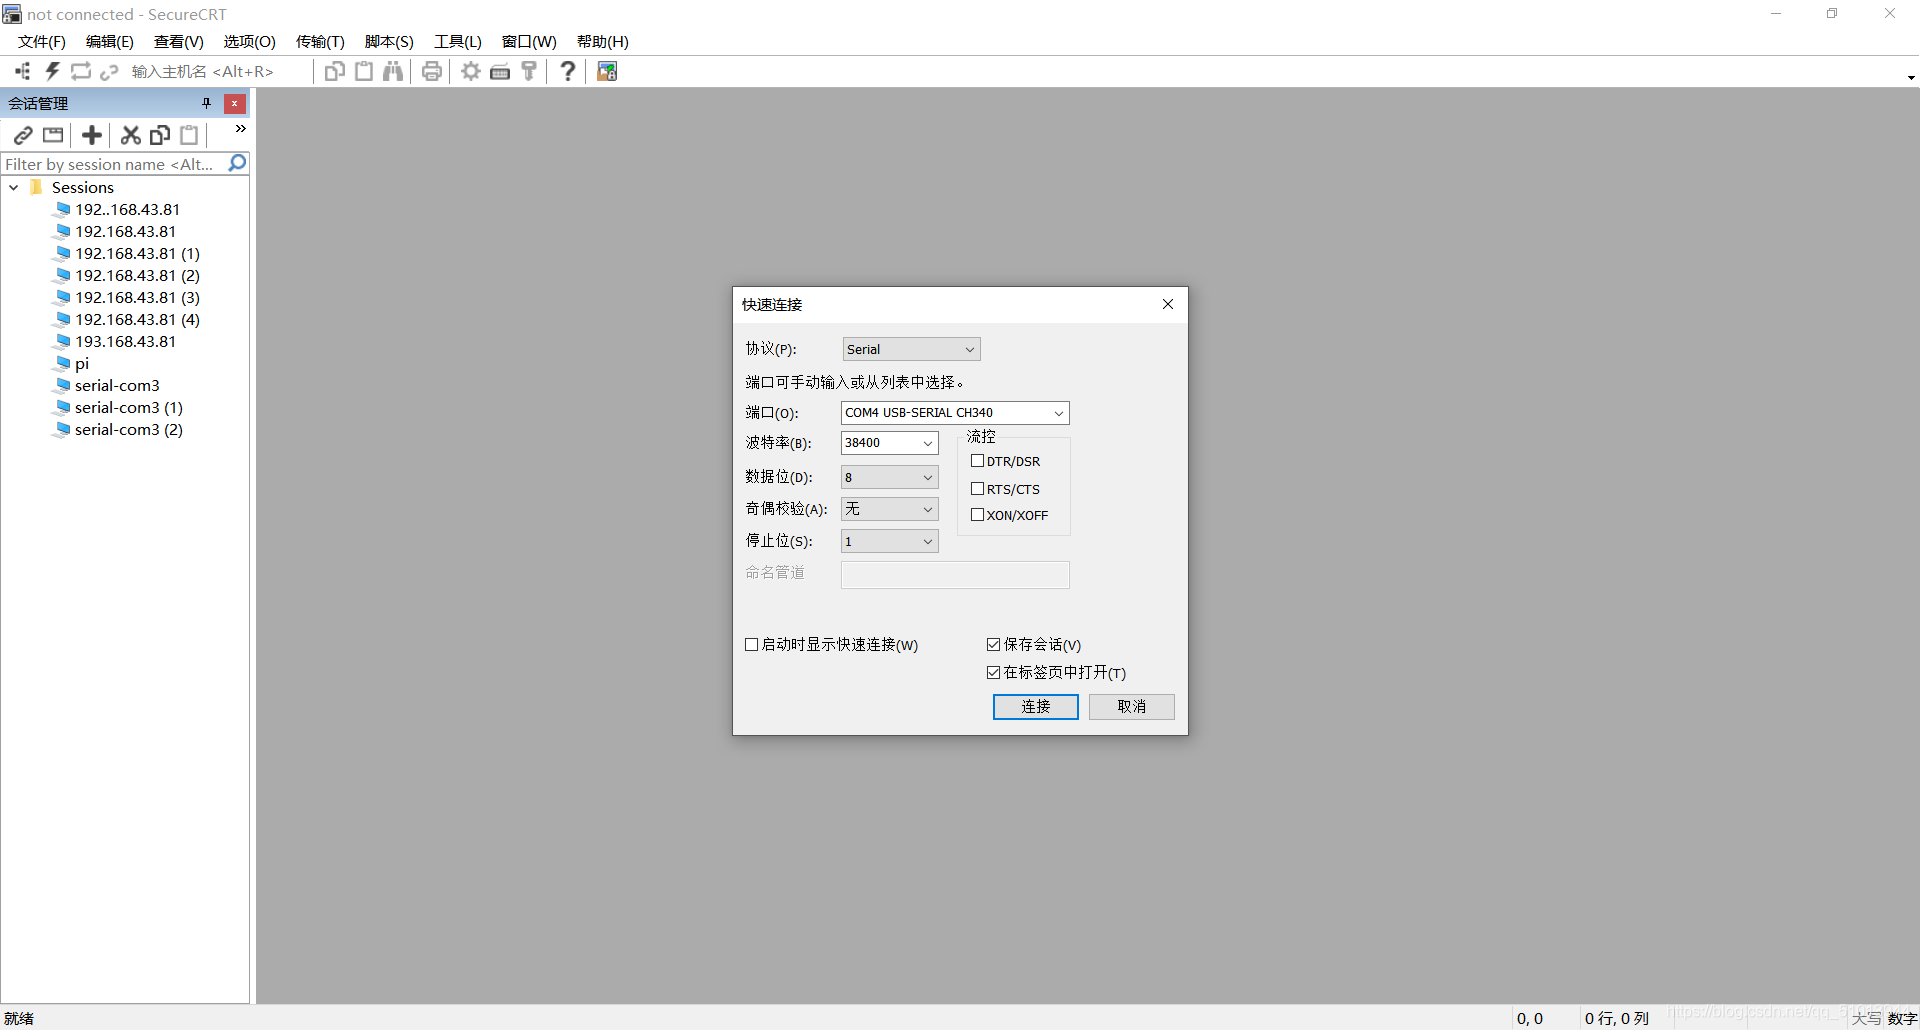Select session serial-com3 (1)
This screenshot has width=1920, height=1030.
[x=128, y=407]
